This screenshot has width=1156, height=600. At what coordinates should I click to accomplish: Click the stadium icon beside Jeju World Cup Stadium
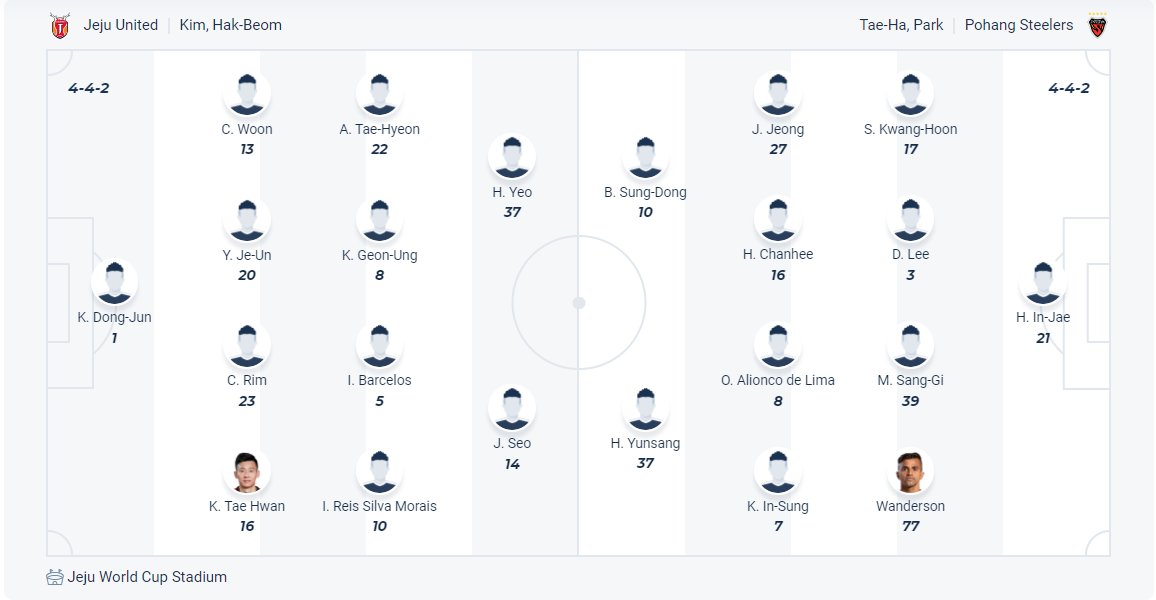point(55,577)
